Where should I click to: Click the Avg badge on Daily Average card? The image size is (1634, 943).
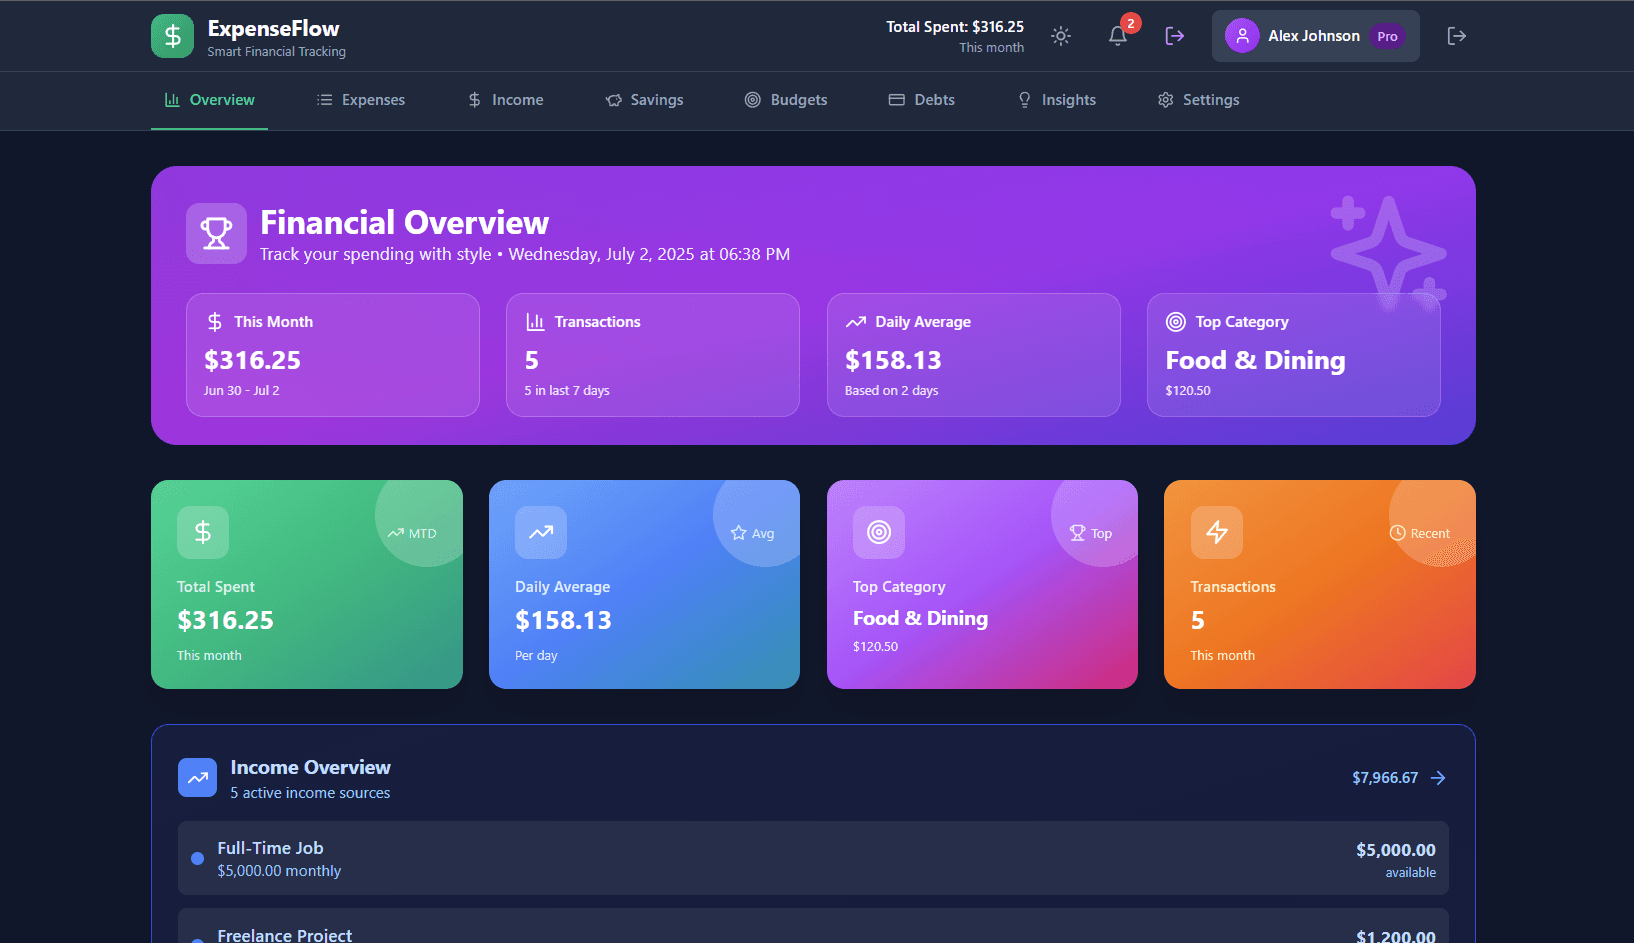pyautogui.click(x=753, y=533)
